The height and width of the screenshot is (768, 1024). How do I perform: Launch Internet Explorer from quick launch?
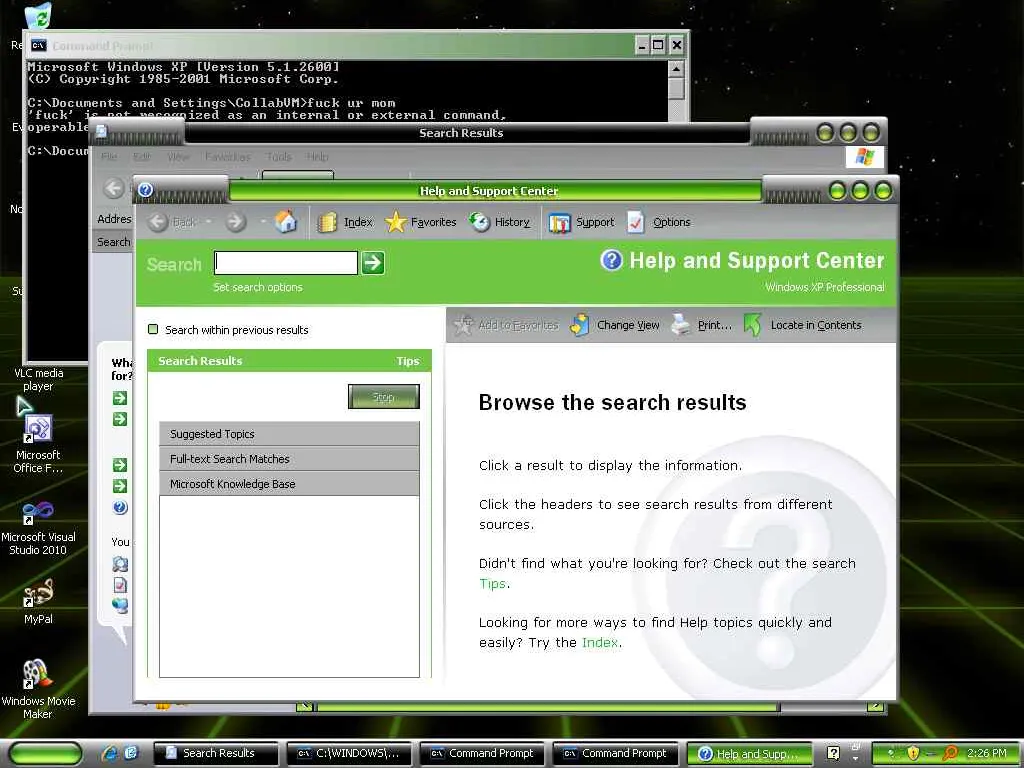tap(110, 753)
